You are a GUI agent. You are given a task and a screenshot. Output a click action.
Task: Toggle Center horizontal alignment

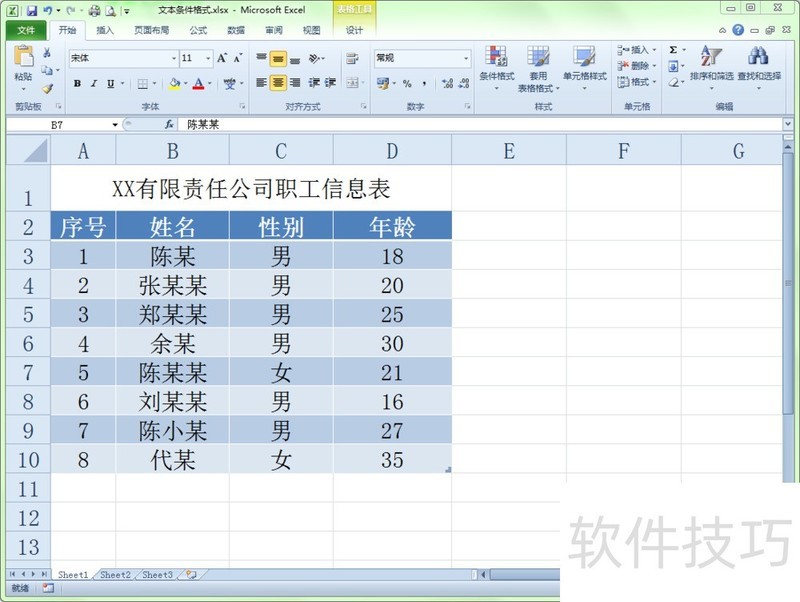click(278, 83)
